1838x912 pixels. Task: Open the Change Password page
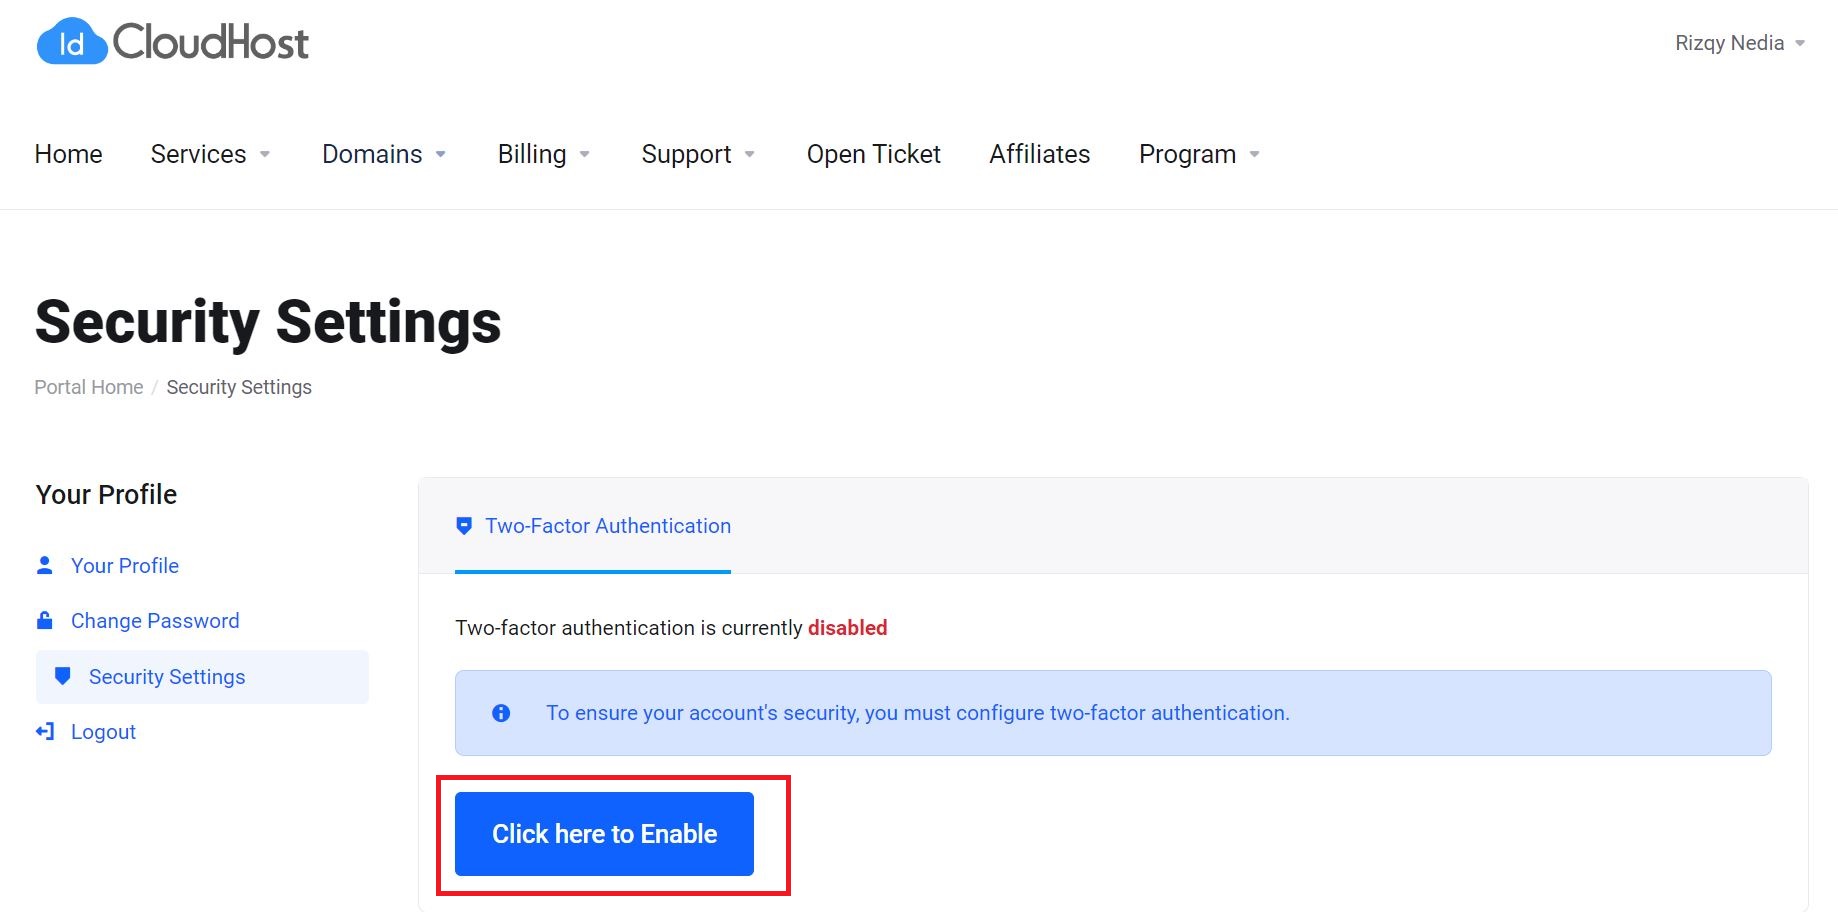[x=154, y=620]
